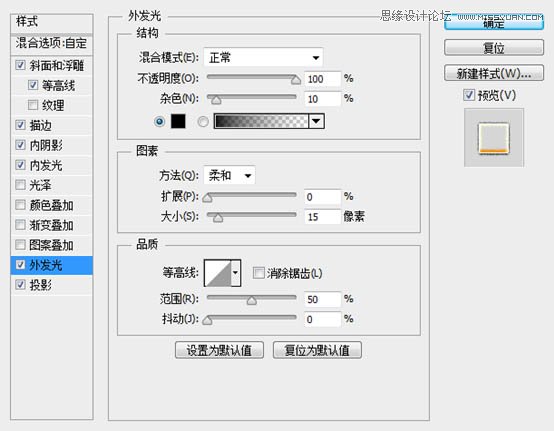Select the 纹理 sub-item in the list
554x431 pixels.
53,105
